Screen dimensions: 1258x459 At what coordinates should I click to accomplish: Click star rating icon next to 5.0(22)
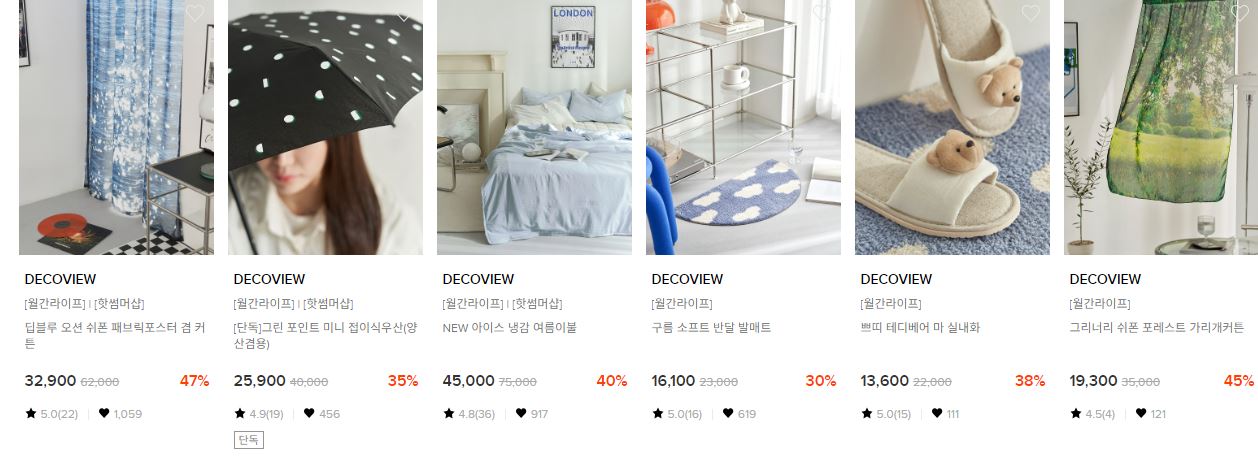click(30, 413)
